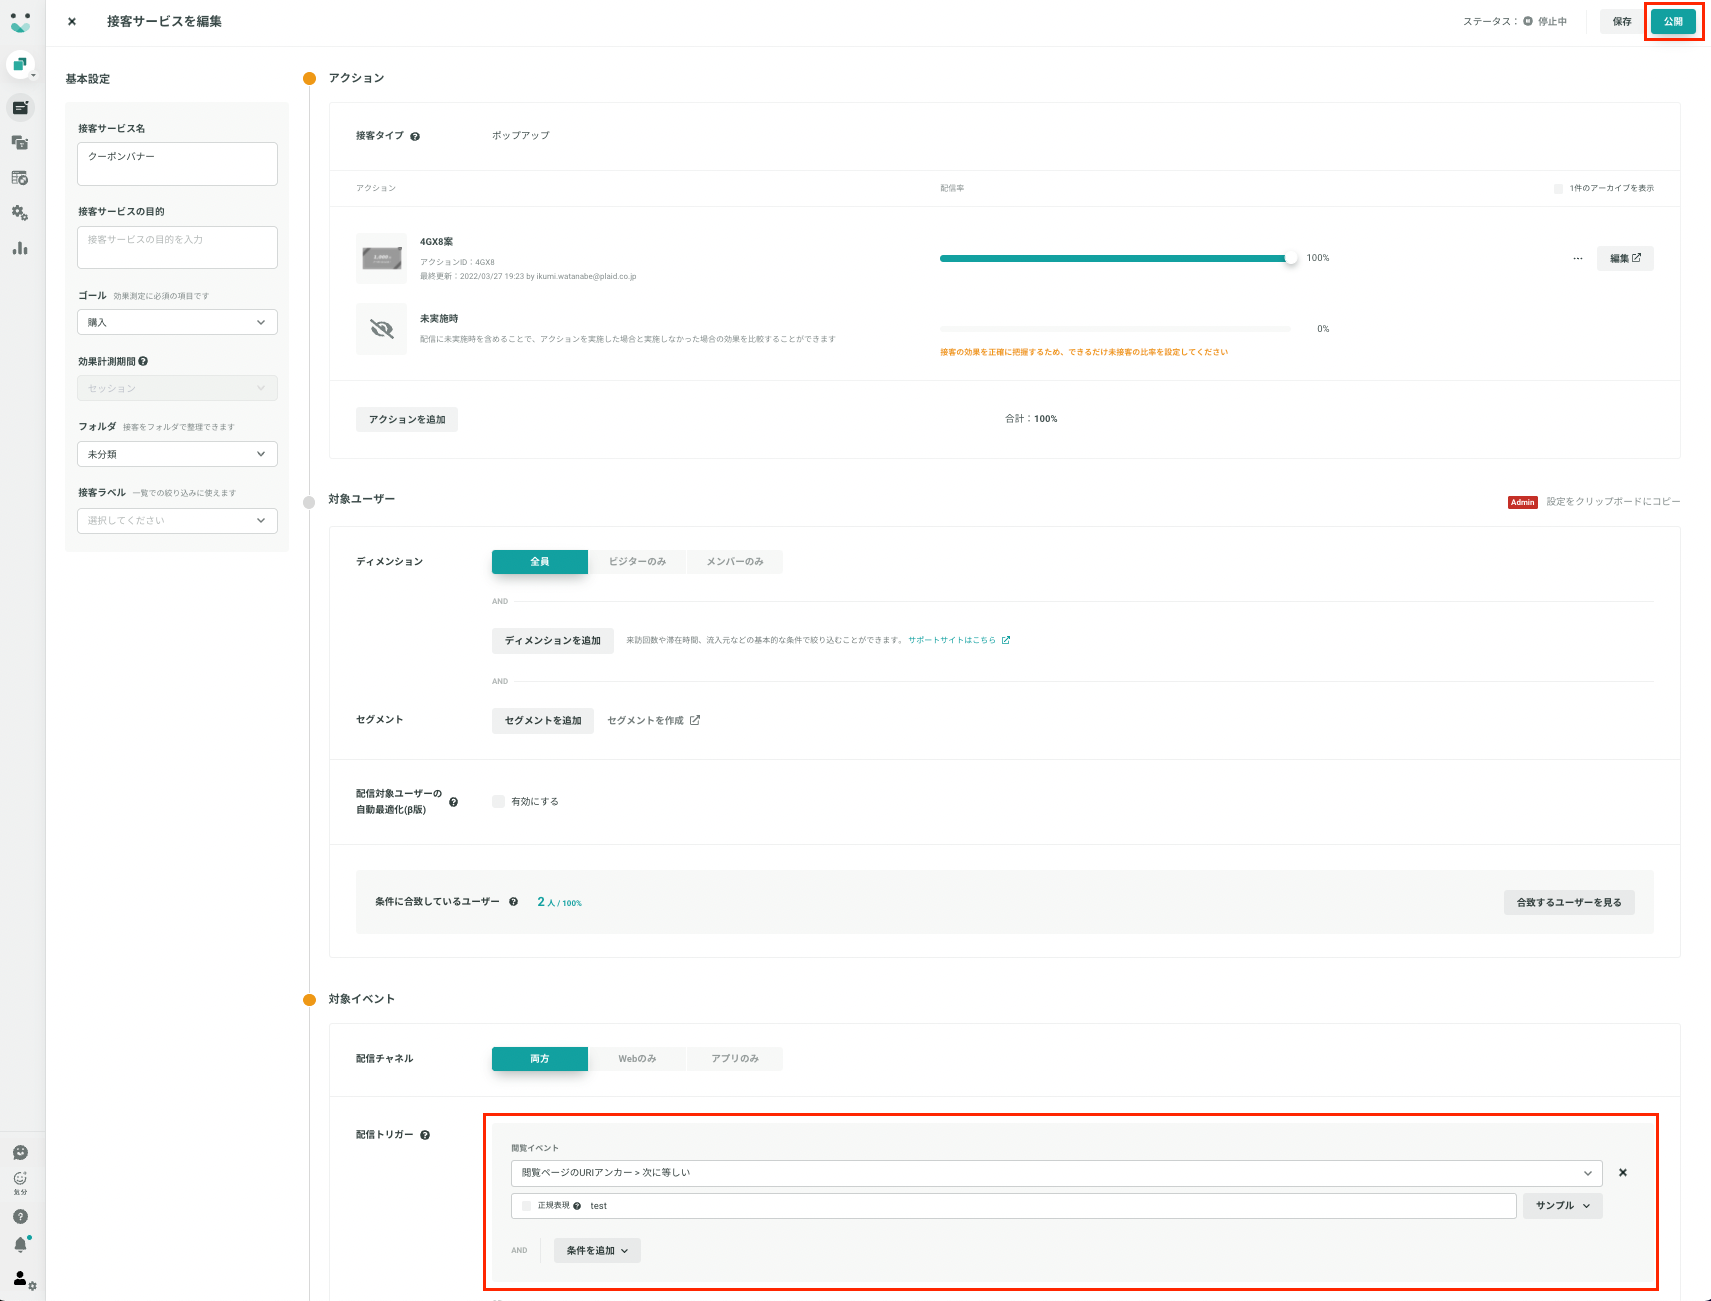Open the サンプル dropdown
The image size is (1711, 1301).
pos(1562,1206)
